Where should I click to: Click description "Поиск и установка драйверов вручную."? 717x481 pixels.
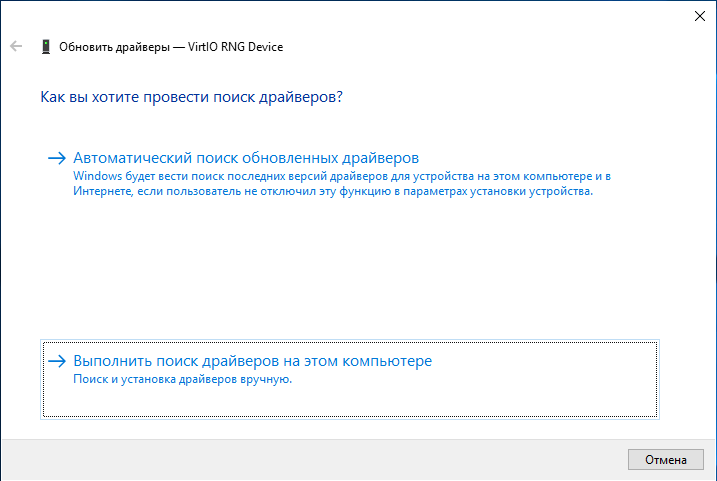click(x=182, y=379)
